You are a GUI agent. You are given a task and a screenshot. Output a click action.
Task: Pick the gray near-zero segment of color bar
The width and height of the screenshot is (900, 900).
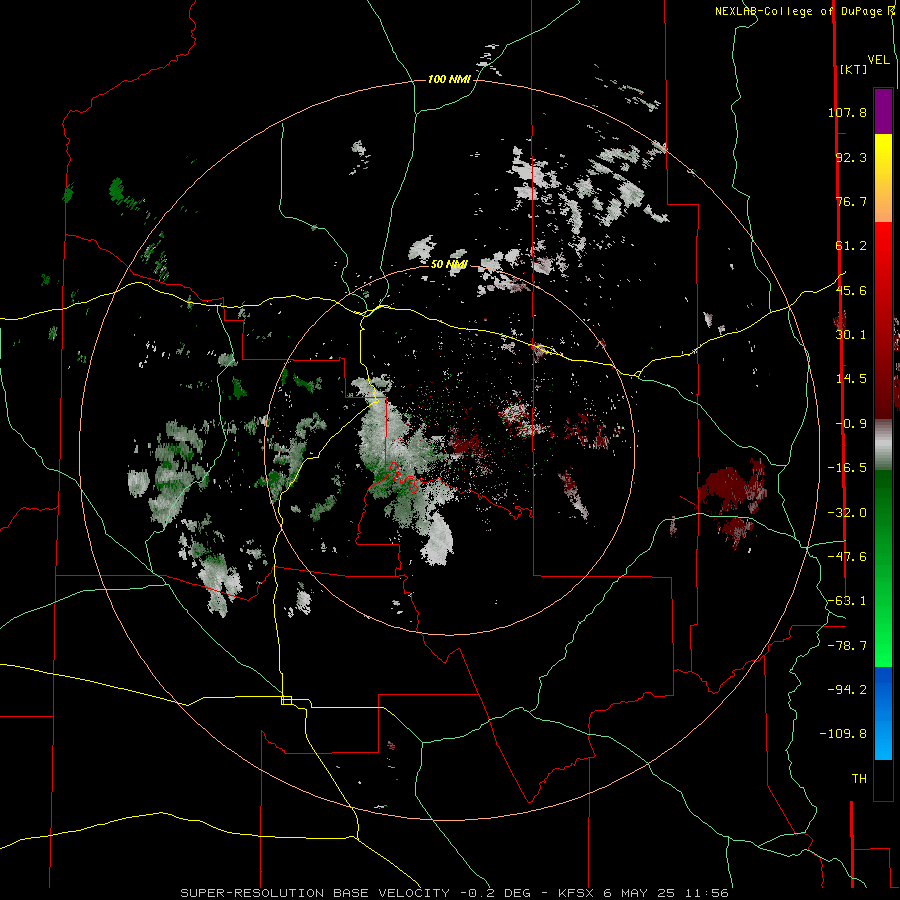click(883, 442)
